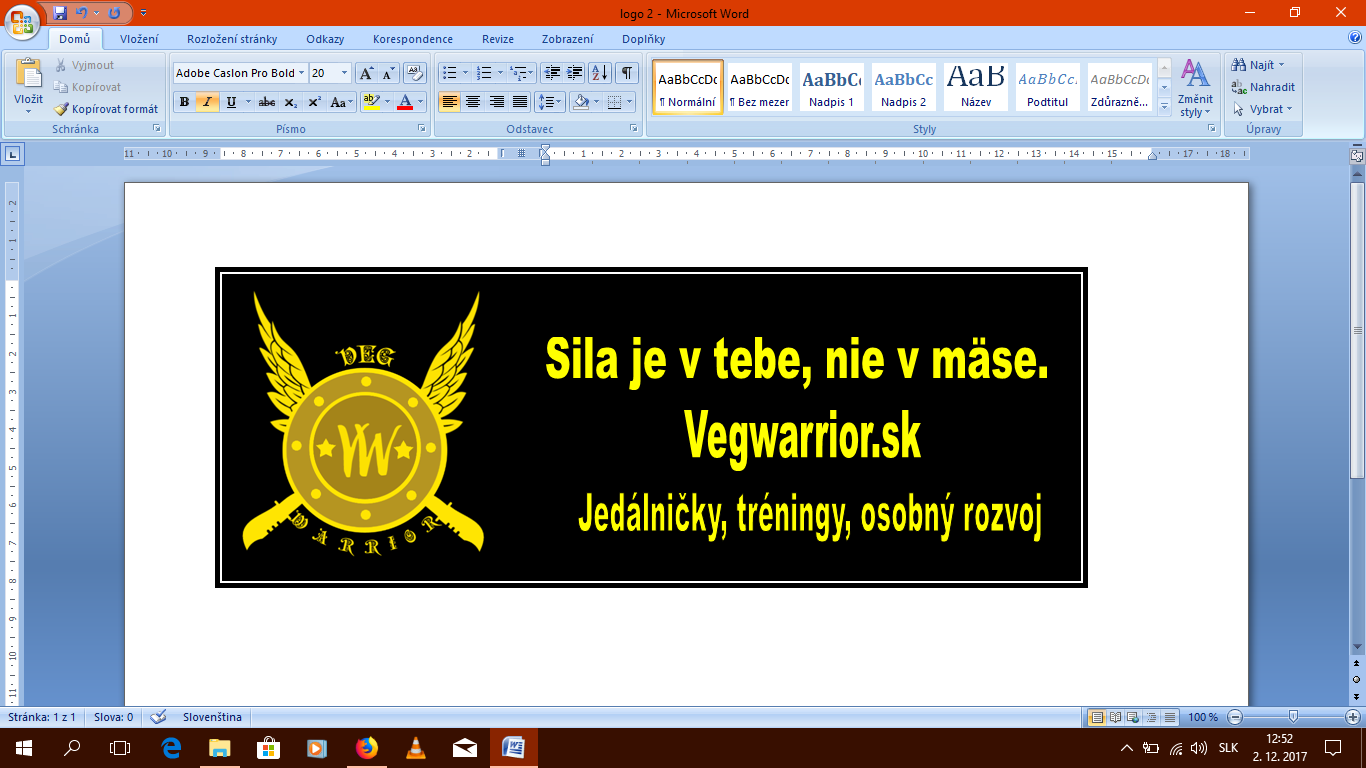This screenshot has width=1366, height=768.
Task: Apply superscript formatting
Action: point(314,102)
